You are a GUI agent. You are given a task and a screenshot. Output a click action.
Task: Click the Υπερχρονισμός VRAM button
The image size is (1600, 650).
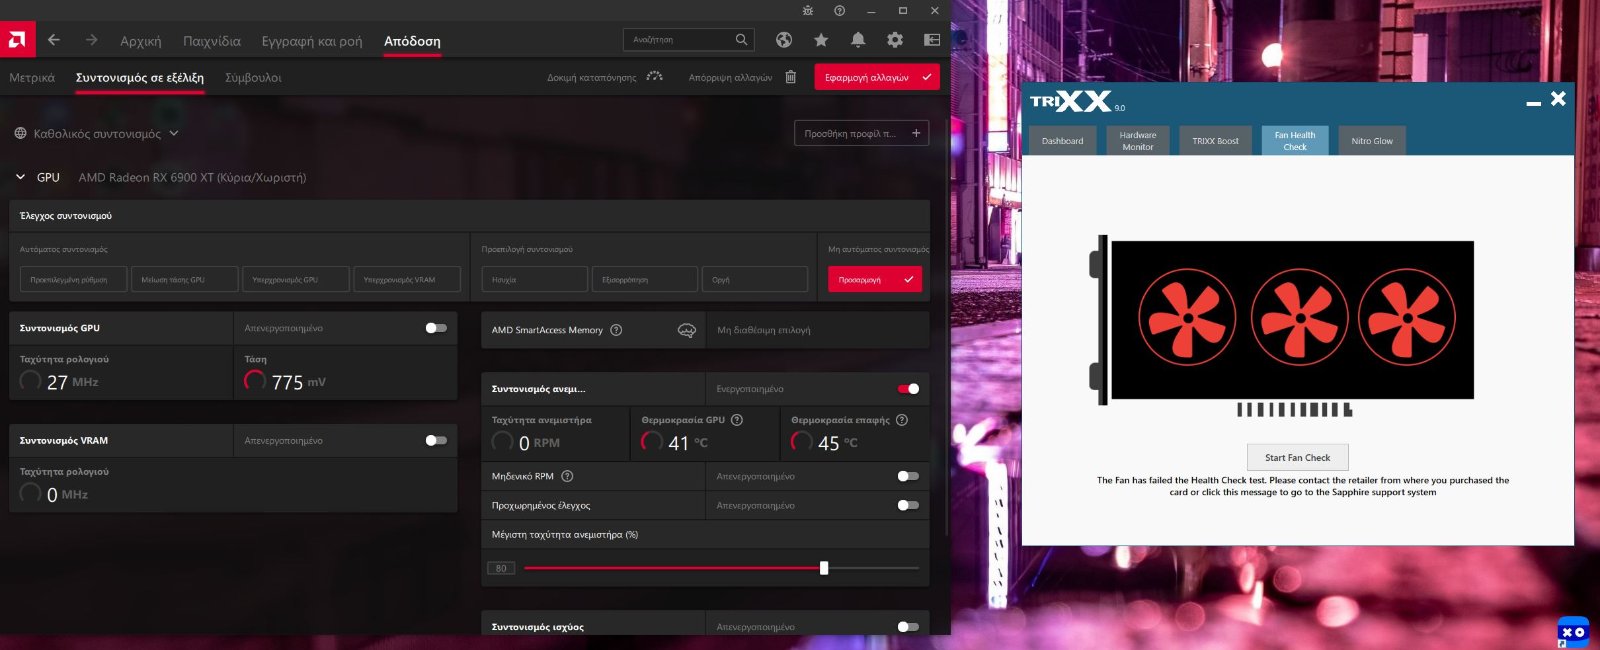(407, 279)
